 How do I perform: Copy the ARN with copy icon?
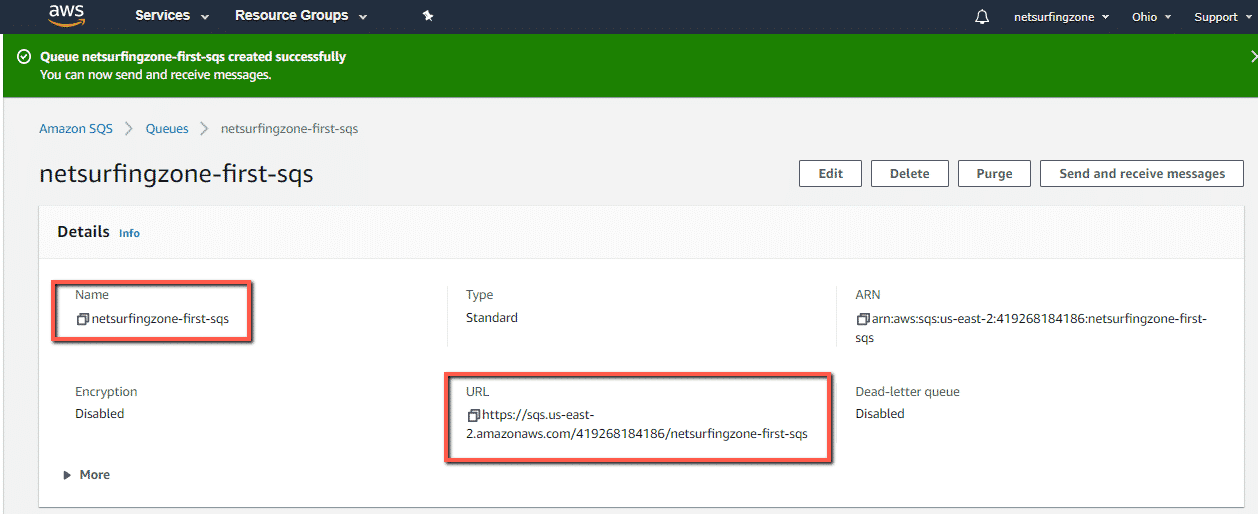[x=863, y=319]
